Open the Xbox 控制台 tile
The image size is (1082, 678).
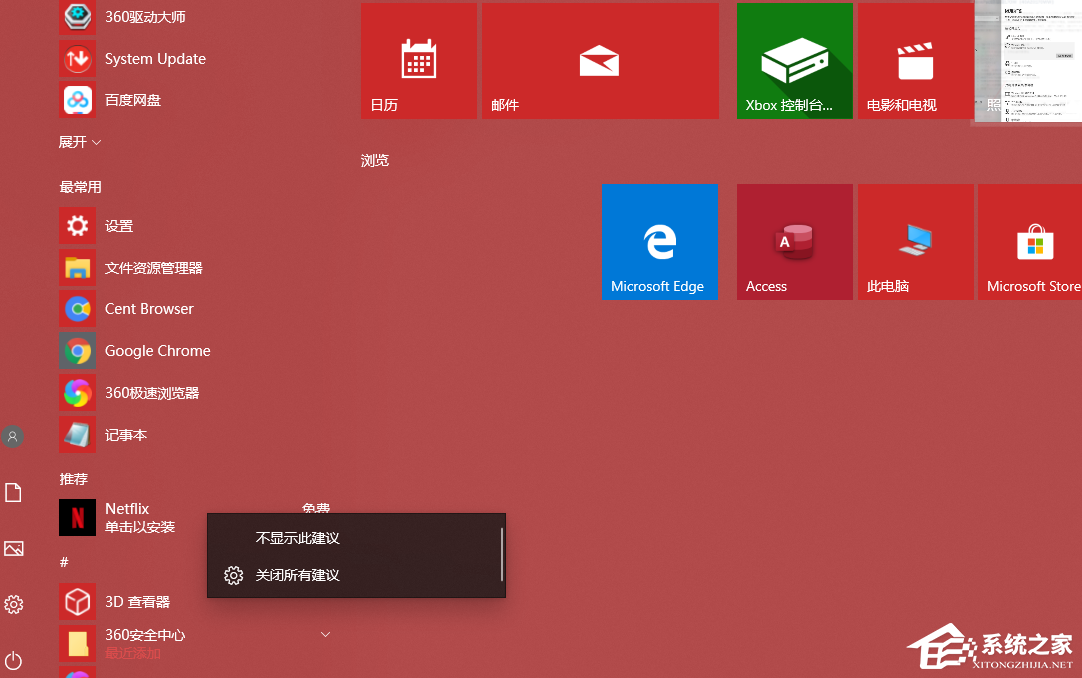(794, 60)
